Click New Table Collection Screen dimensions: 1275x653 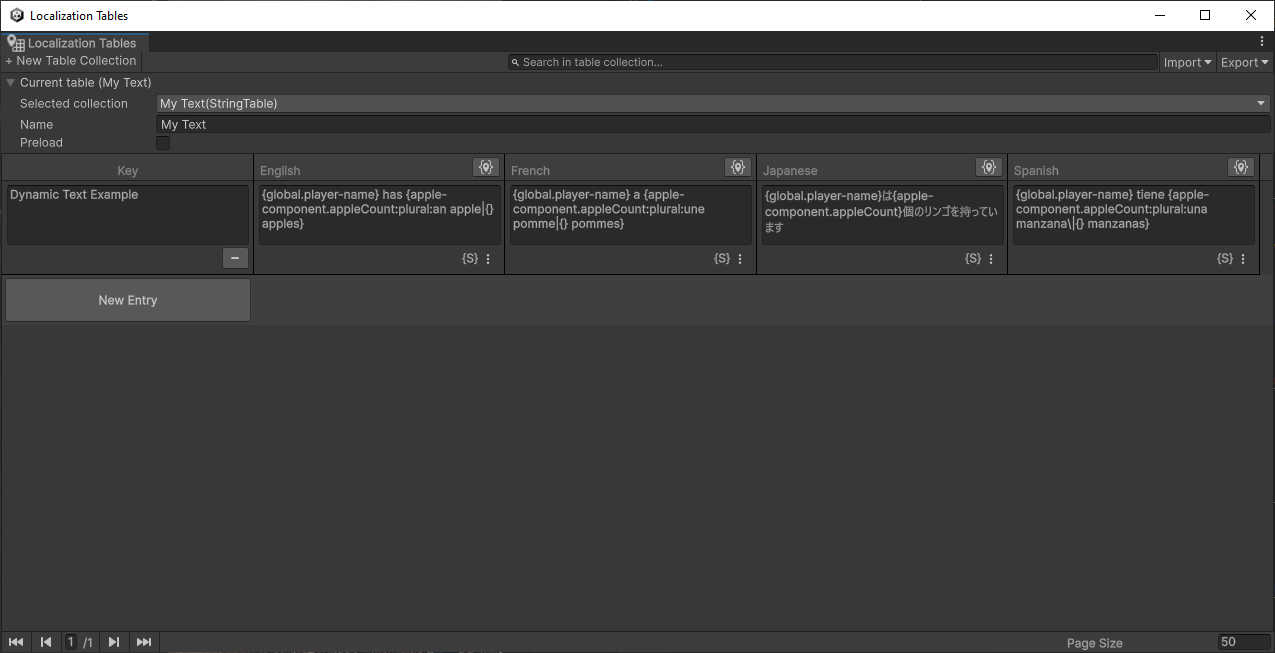coord(70,61)
